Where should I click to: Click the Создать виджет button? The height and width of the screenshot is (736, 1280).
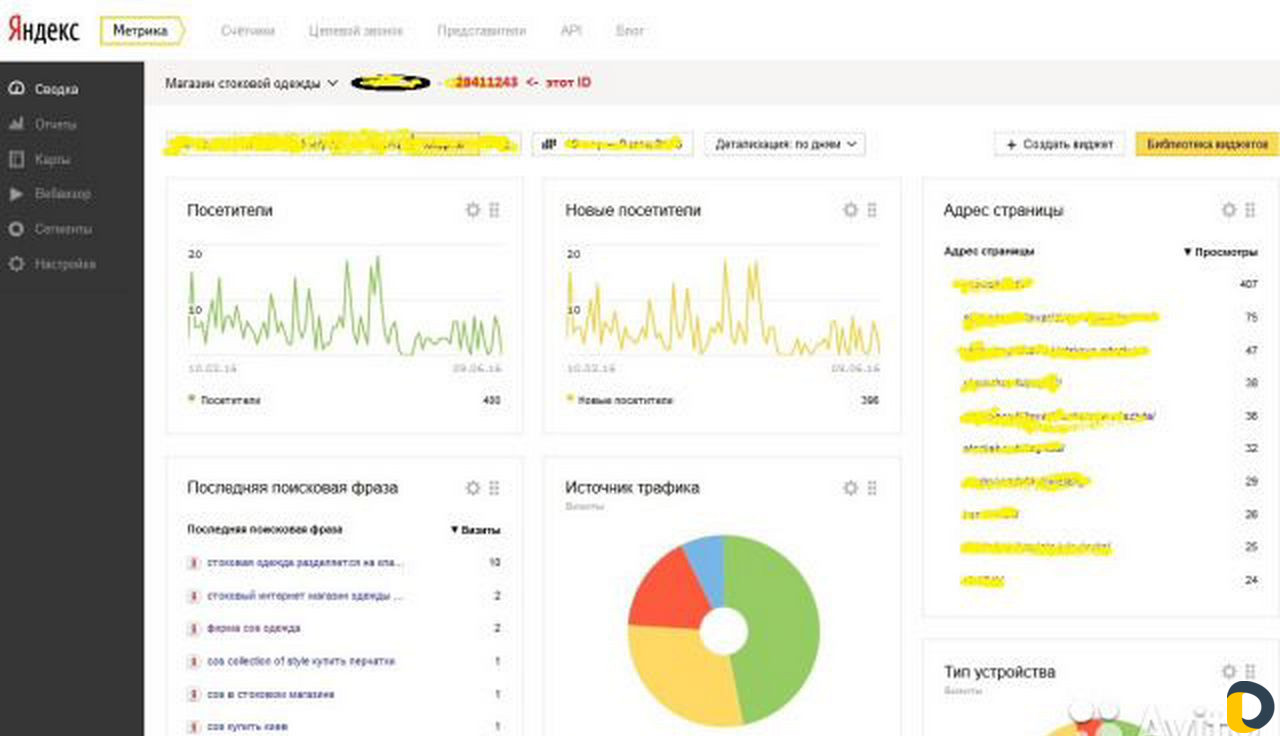(1059, 144)
